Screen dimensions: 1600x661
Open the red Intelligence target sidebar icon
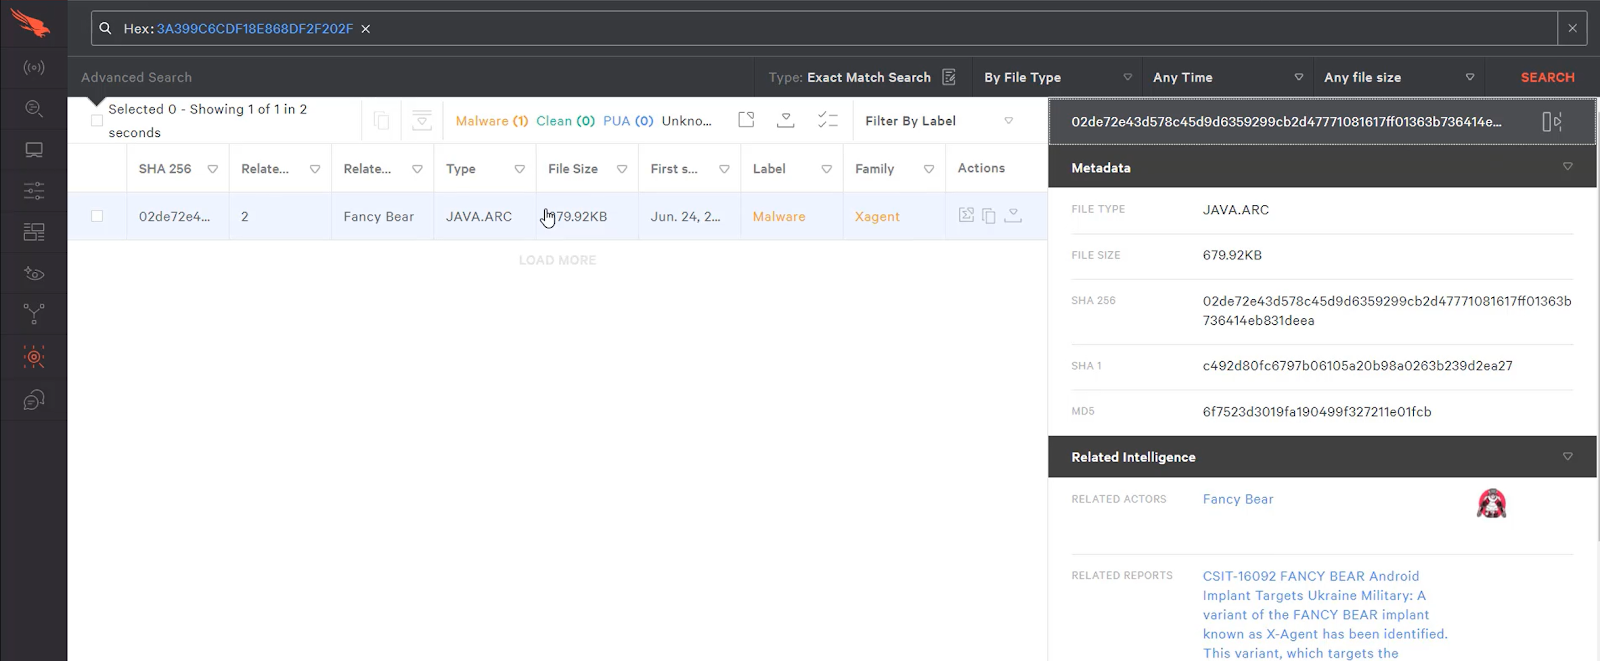[34, 357]
